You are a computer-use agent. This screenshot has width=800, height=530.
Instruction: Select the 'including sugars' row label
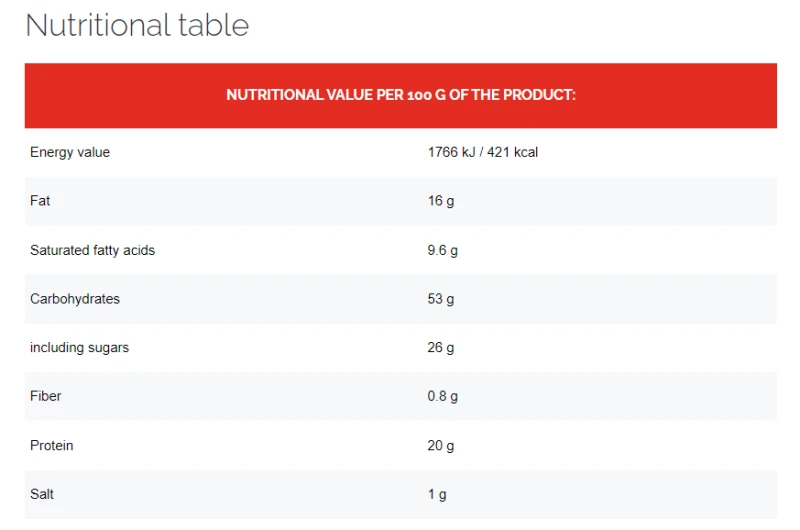click(79, 348)
